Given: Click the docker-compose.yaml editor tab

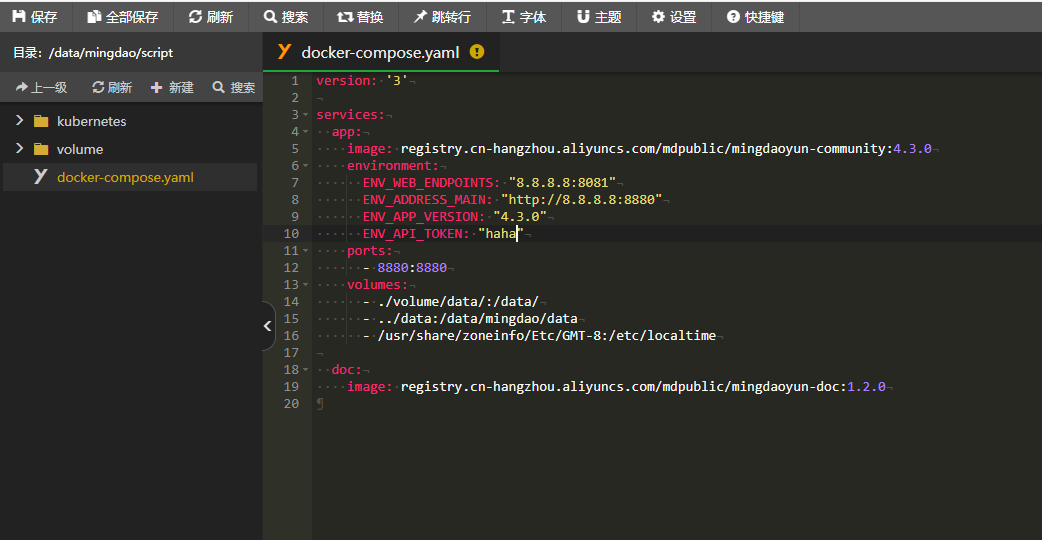Looking at the screenshot, I should [x=380, y=52].
